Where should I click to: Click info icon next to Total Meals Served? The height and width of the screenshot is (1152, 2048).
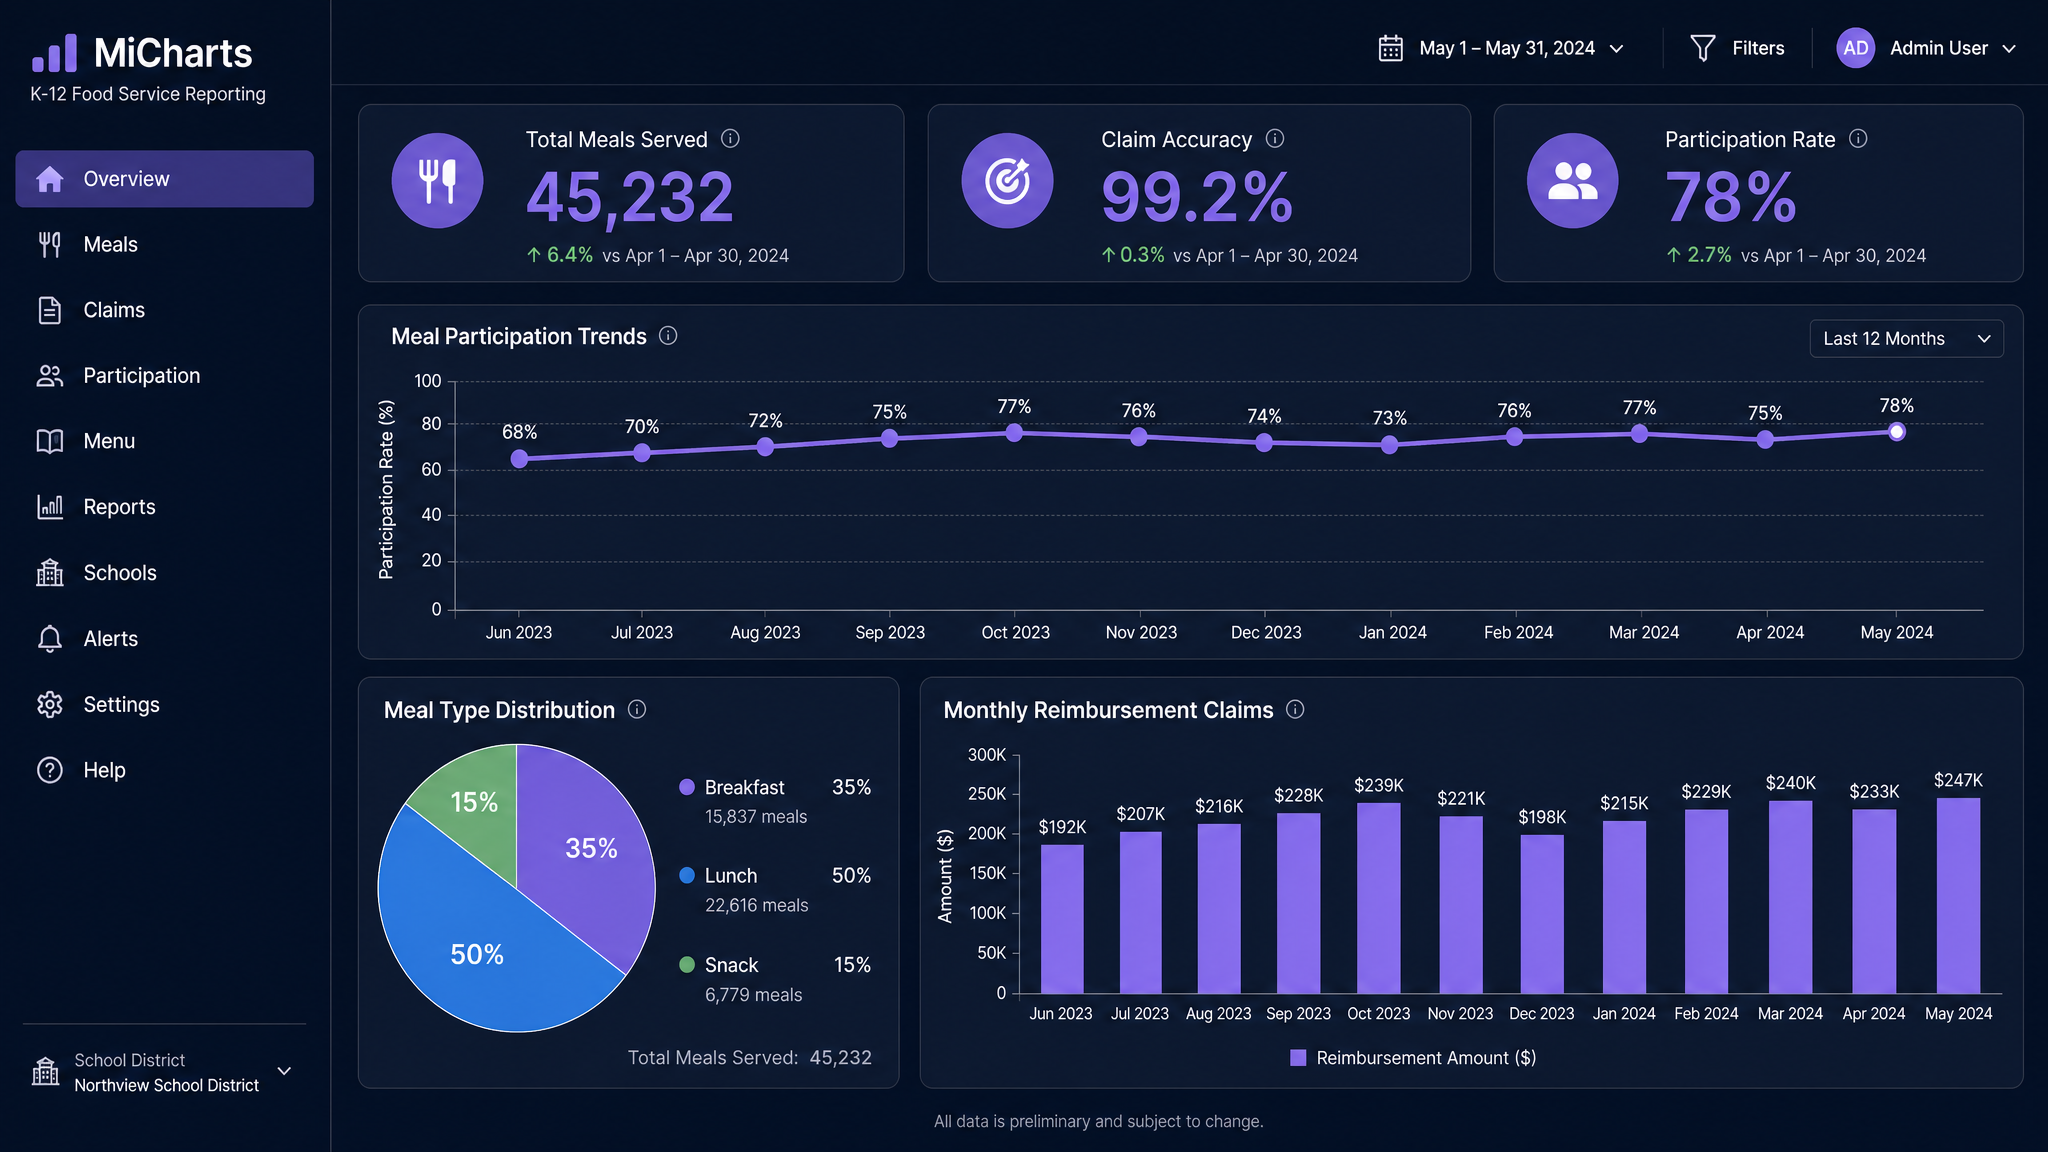[x=730, y=139]
